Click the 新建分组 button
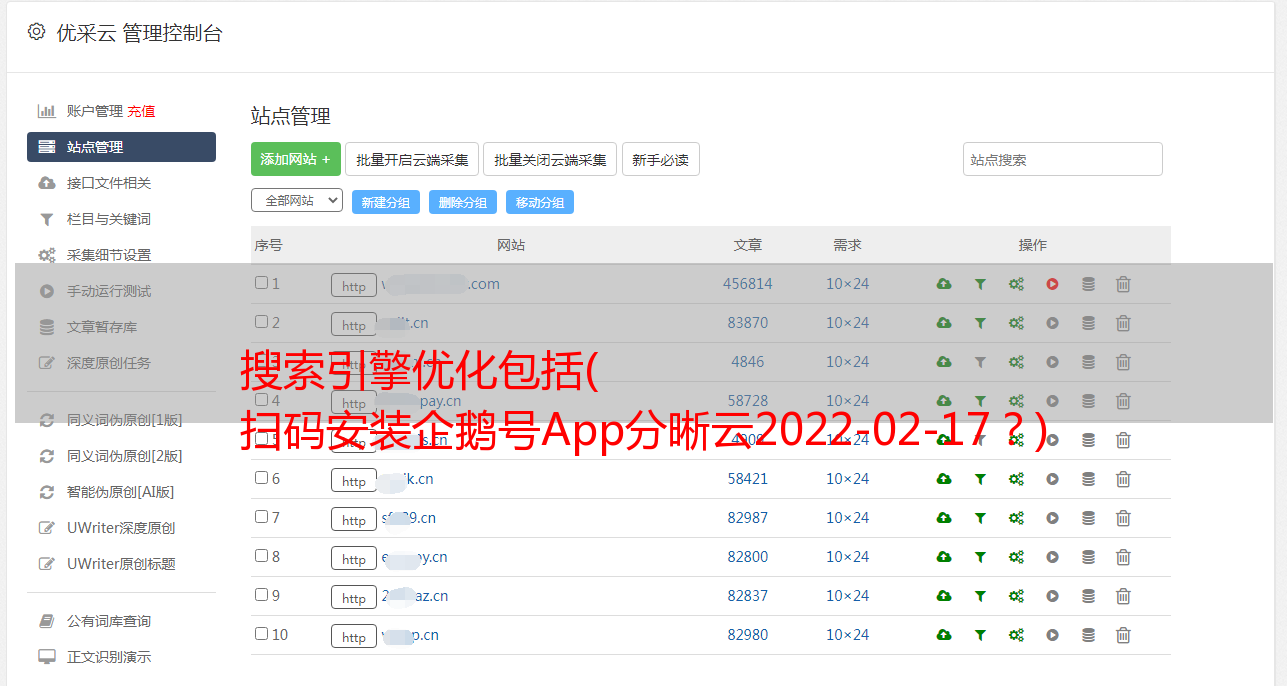Image resolution: width=1287 pixels, height=686 pixels. pyautogui.click(x=386, y=202)
